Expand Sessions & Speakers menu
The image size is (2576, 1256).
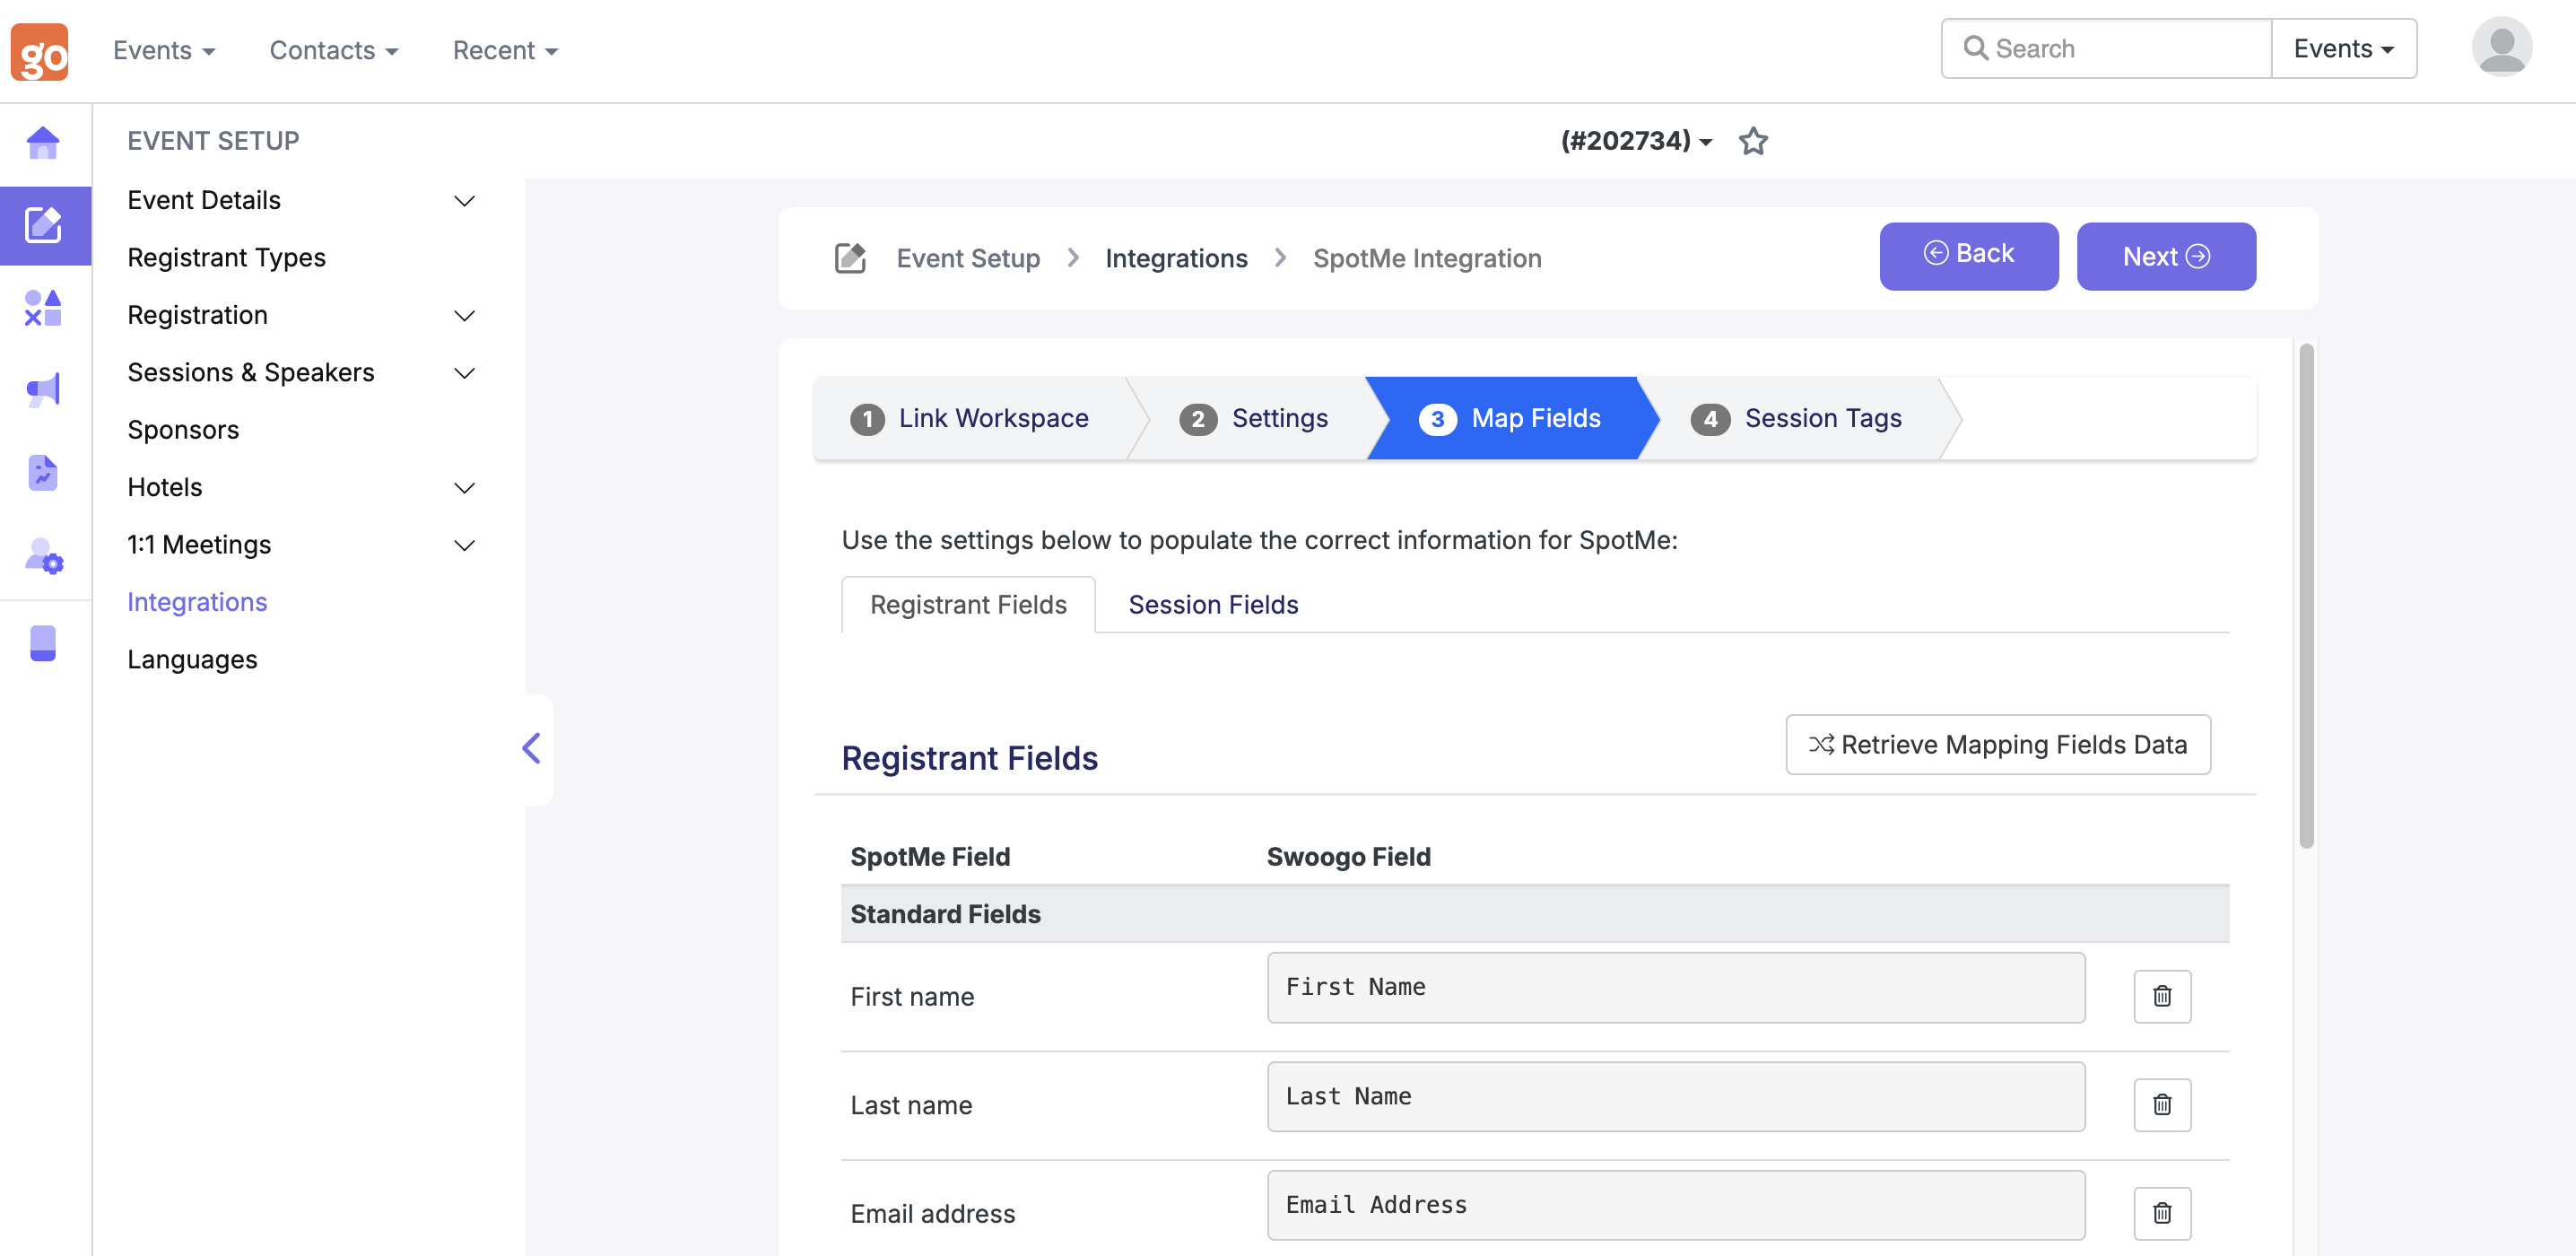464,373
